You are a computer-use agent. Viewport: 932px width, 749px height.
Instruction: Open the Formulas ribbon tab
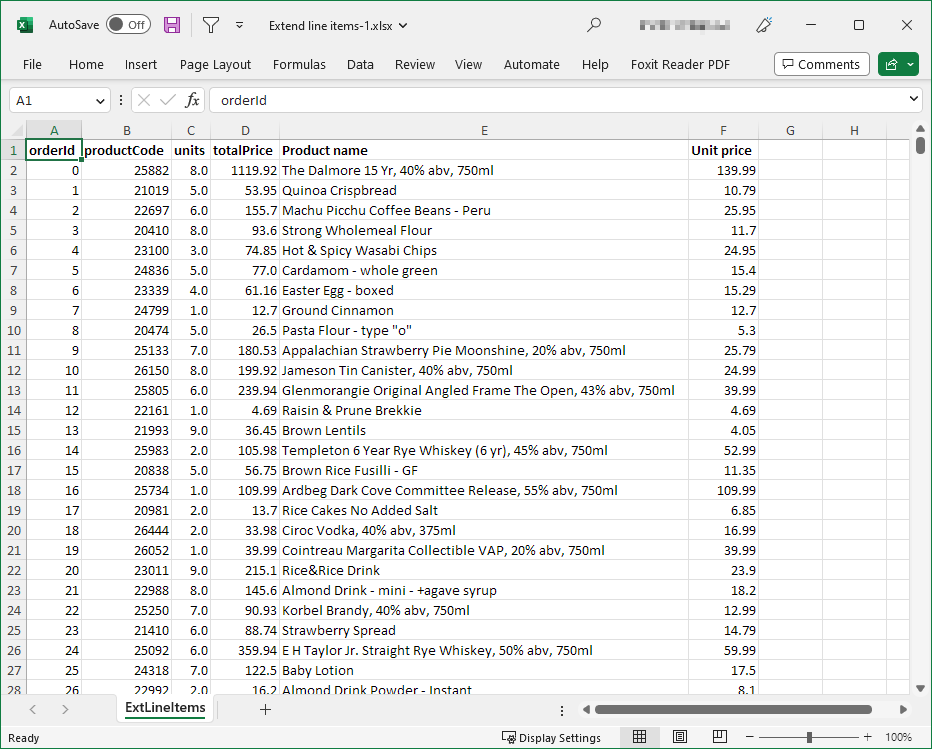[299, 64]
